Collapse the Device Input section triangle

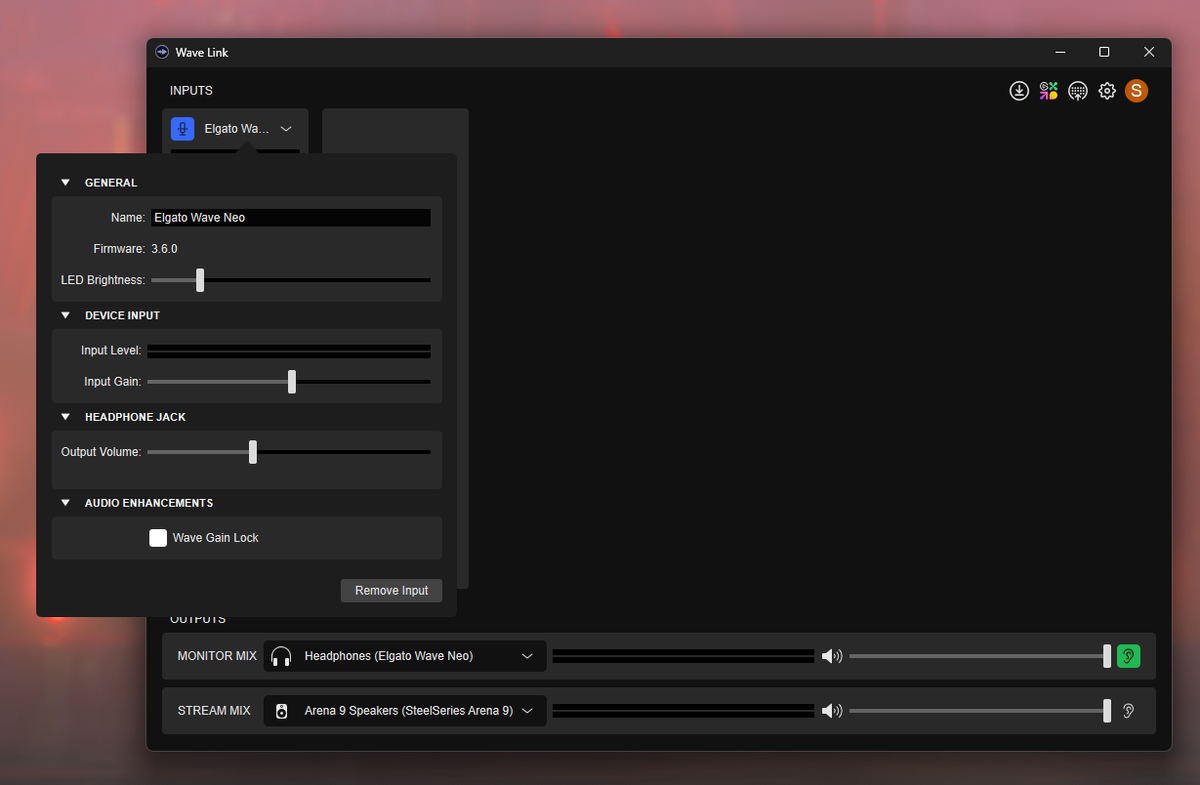pos(66,315)
